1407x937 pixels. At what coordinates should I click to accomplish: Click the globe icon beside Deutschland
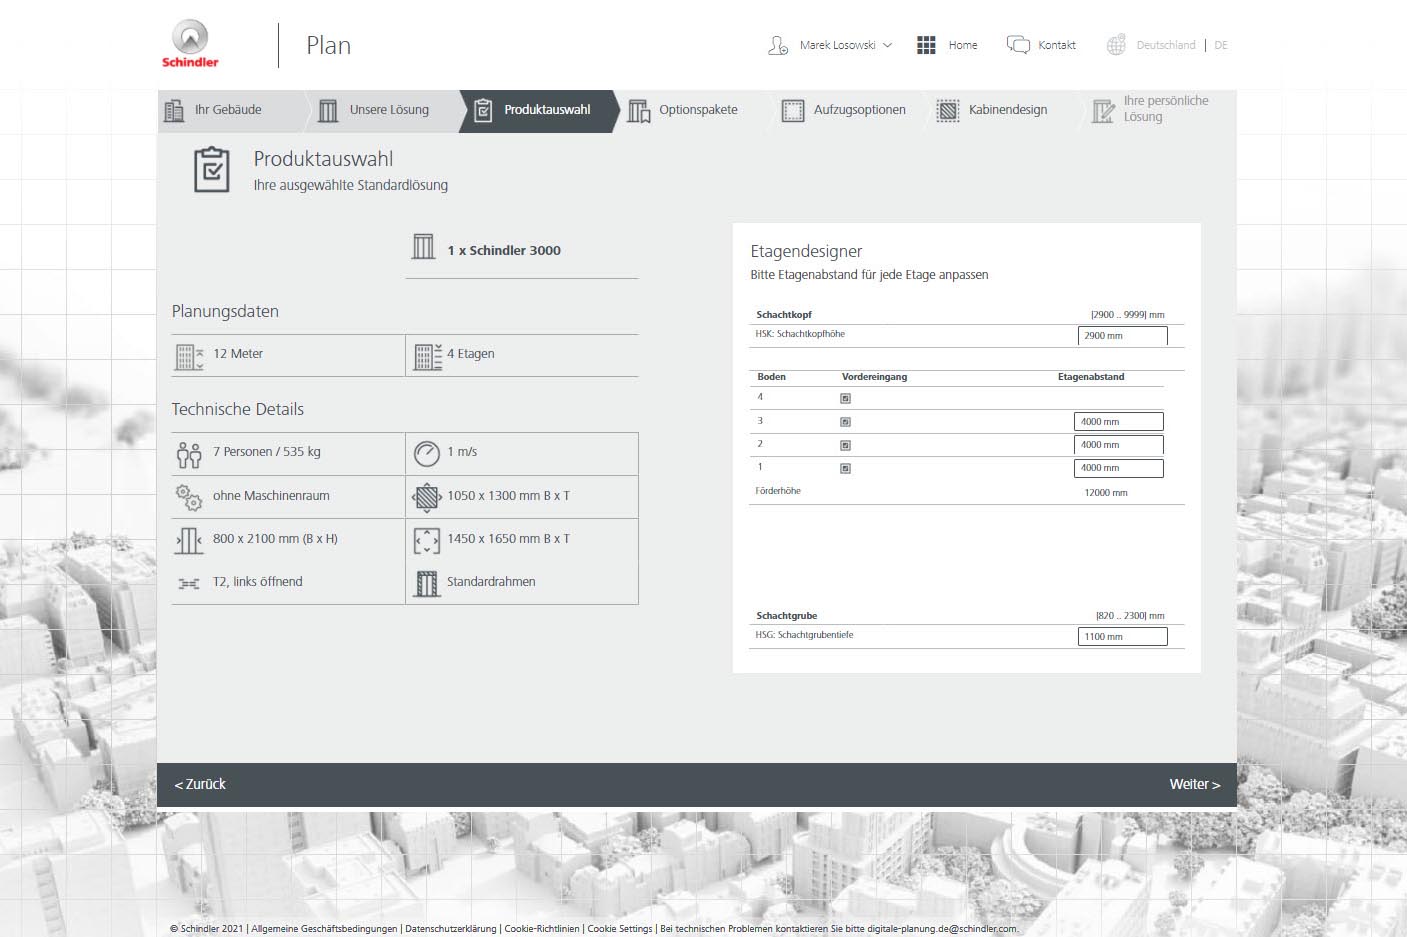click(x=1116, y=45)
